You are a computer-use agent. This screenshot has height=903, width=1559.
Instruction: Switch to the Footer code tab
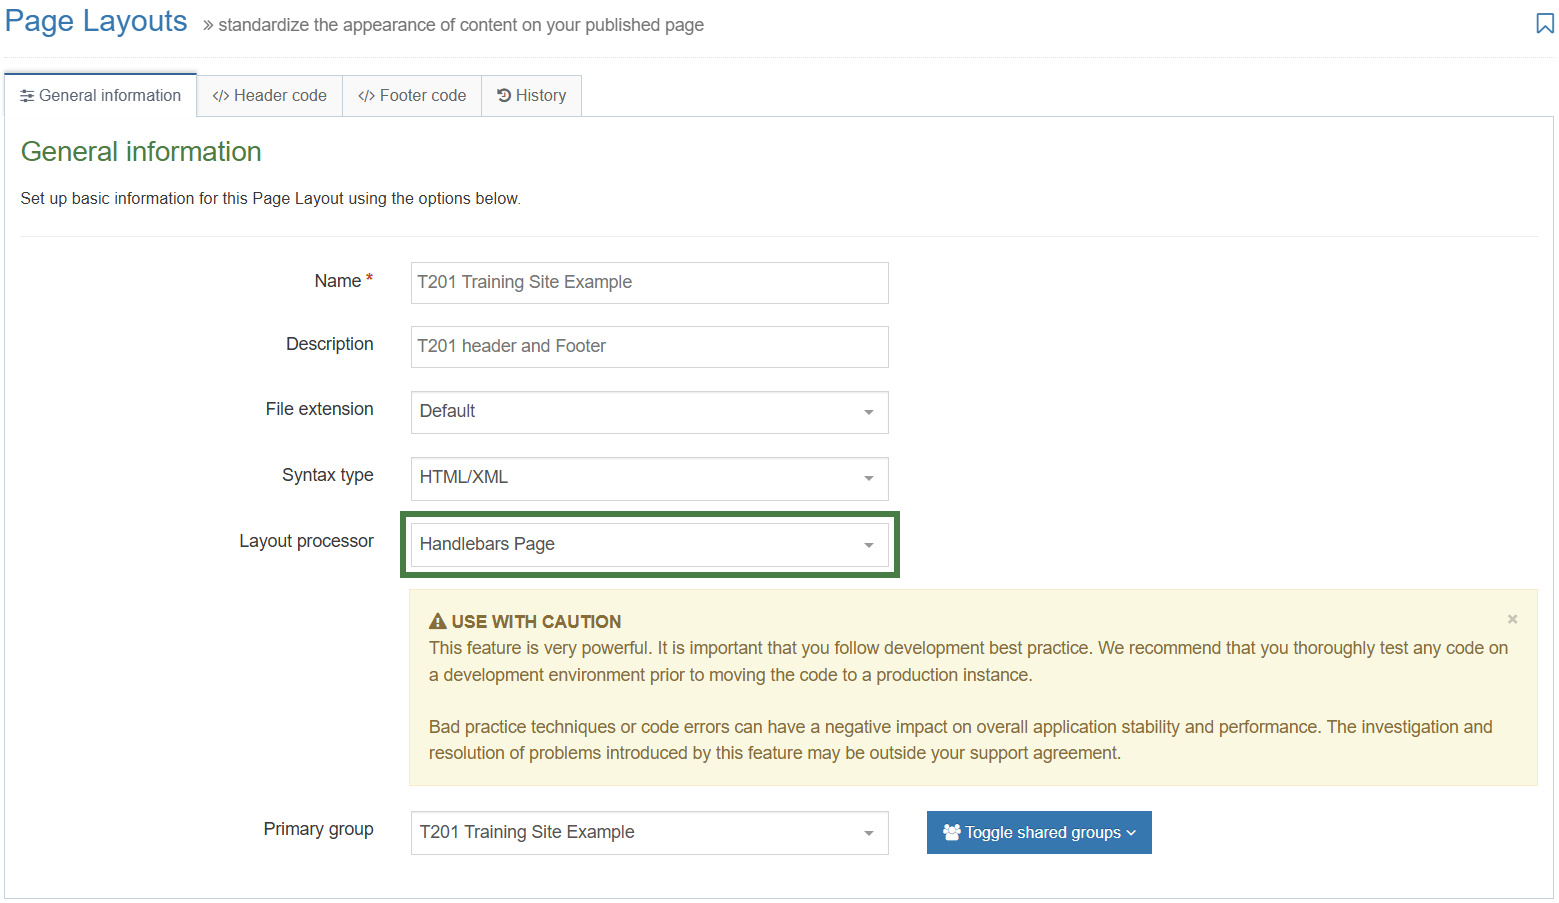tap(412, 96)
